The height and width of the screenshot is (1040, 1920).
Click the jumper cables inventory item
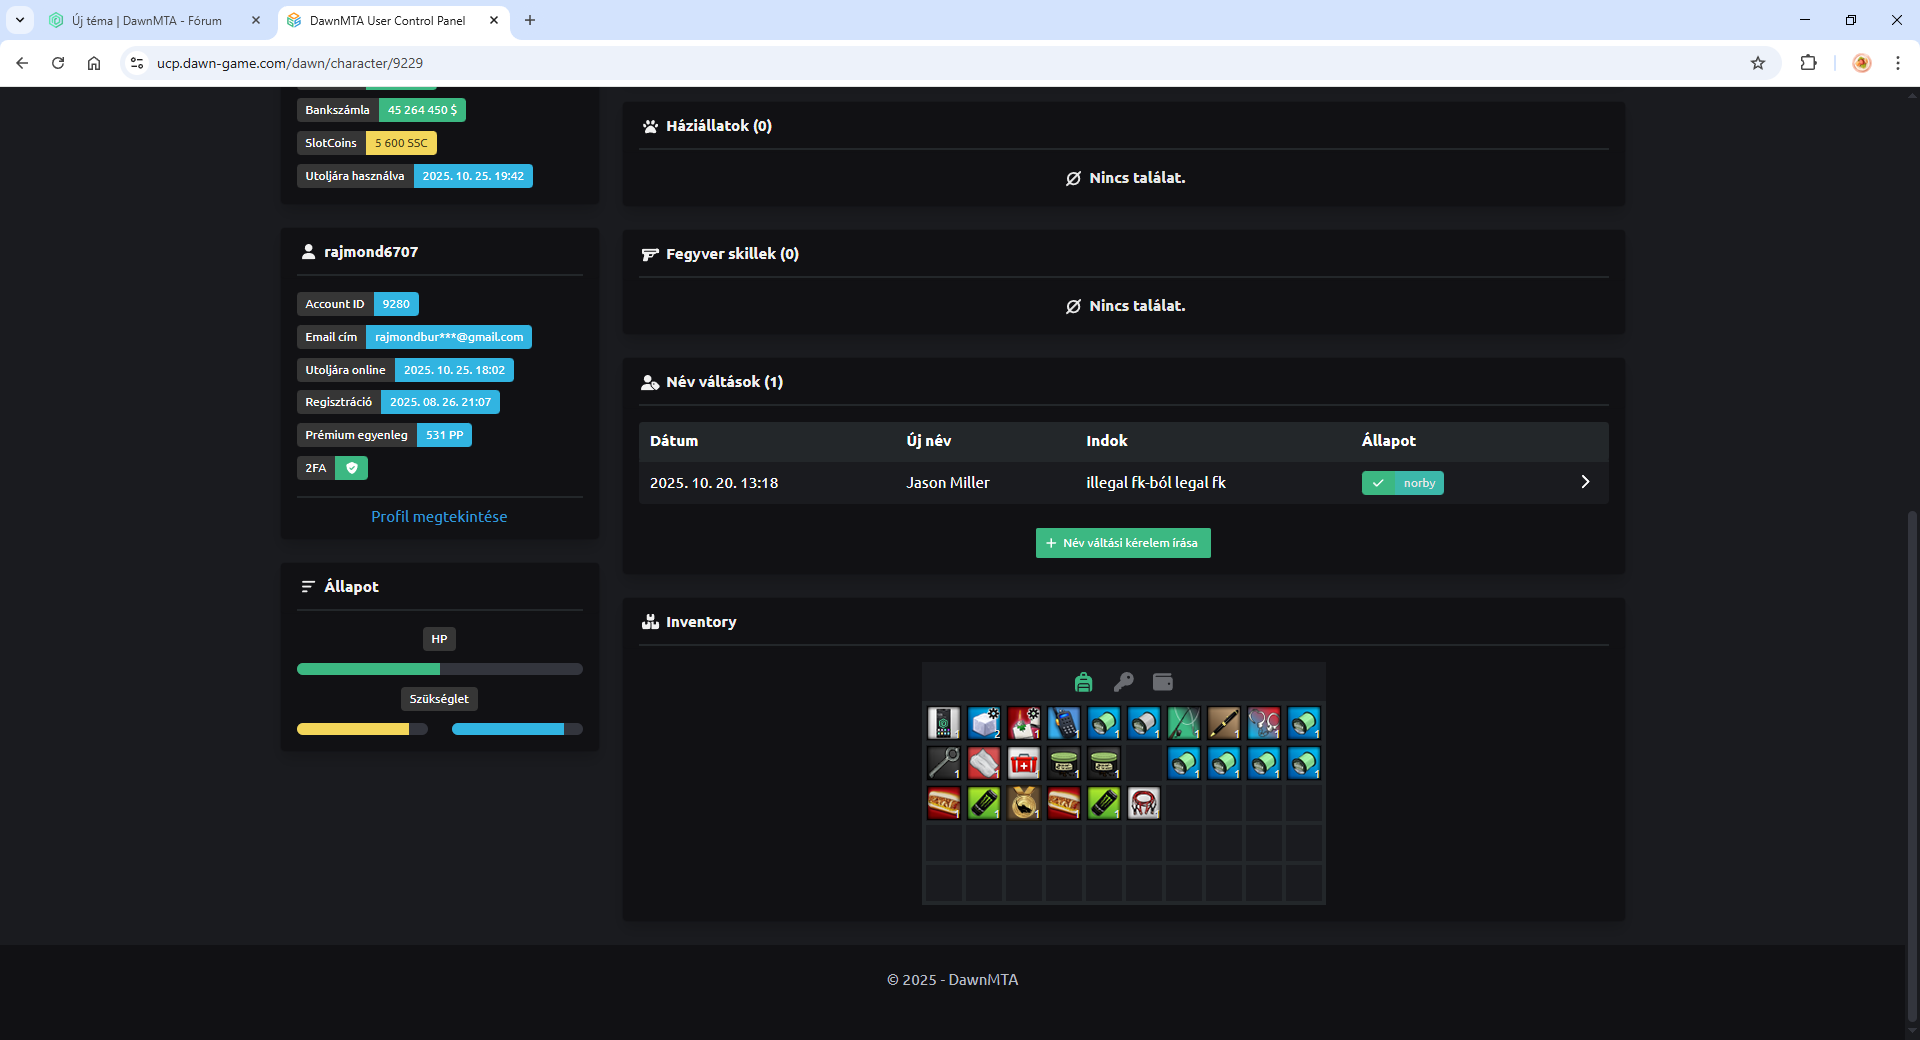[1143, 803]
